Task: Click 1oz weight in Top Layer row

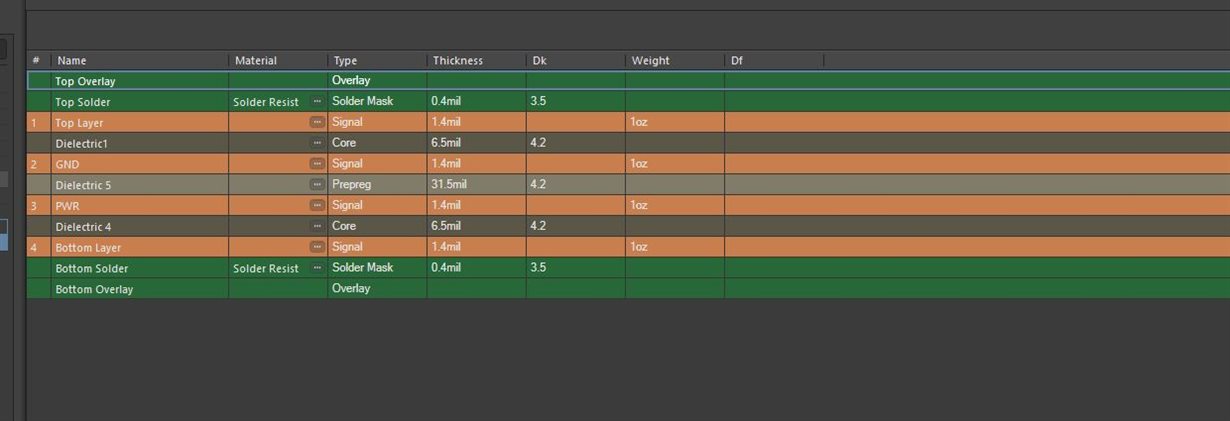Action: click(x=639, y=122)
